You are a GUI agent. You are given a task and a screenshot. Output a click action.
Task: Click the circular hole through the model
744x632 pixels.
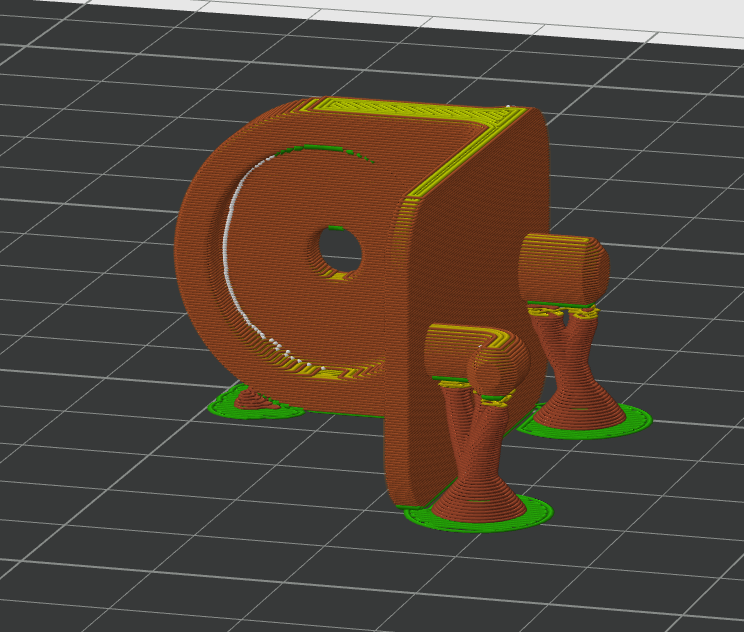tap(340, 252)
